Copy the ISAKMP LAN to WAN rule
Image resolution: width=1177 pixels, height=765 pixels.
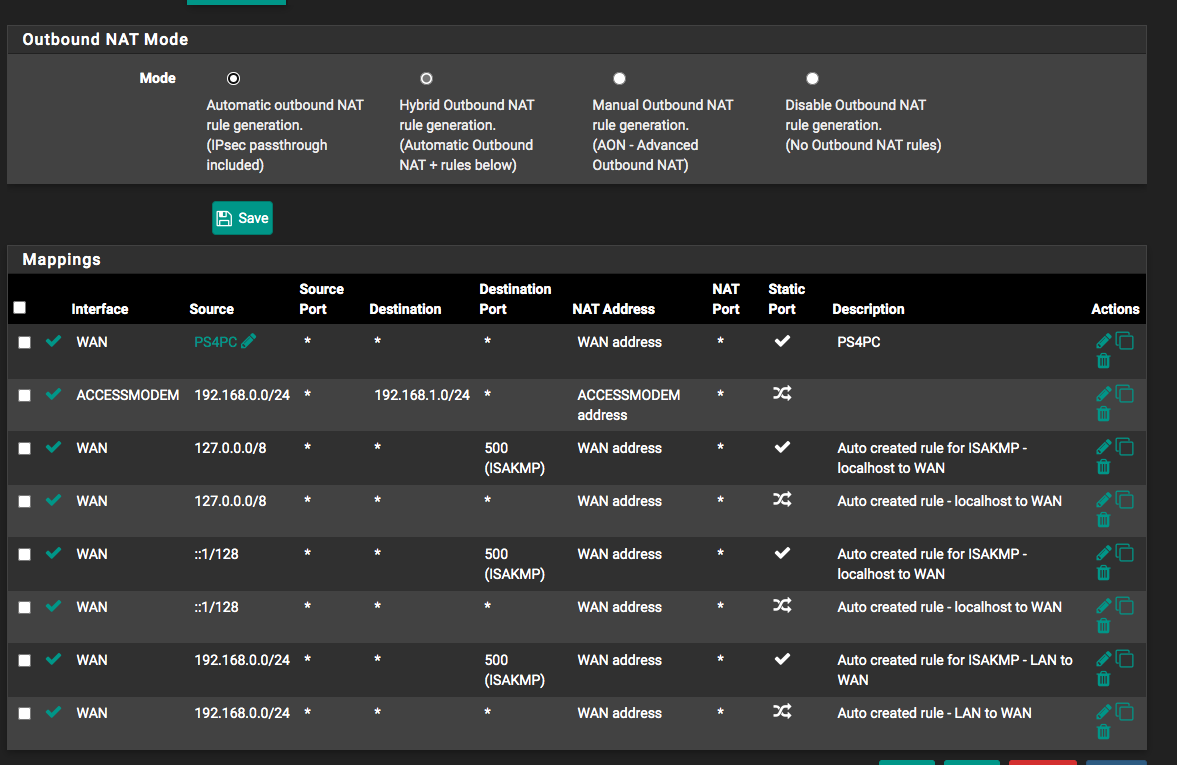point(1124,659)
